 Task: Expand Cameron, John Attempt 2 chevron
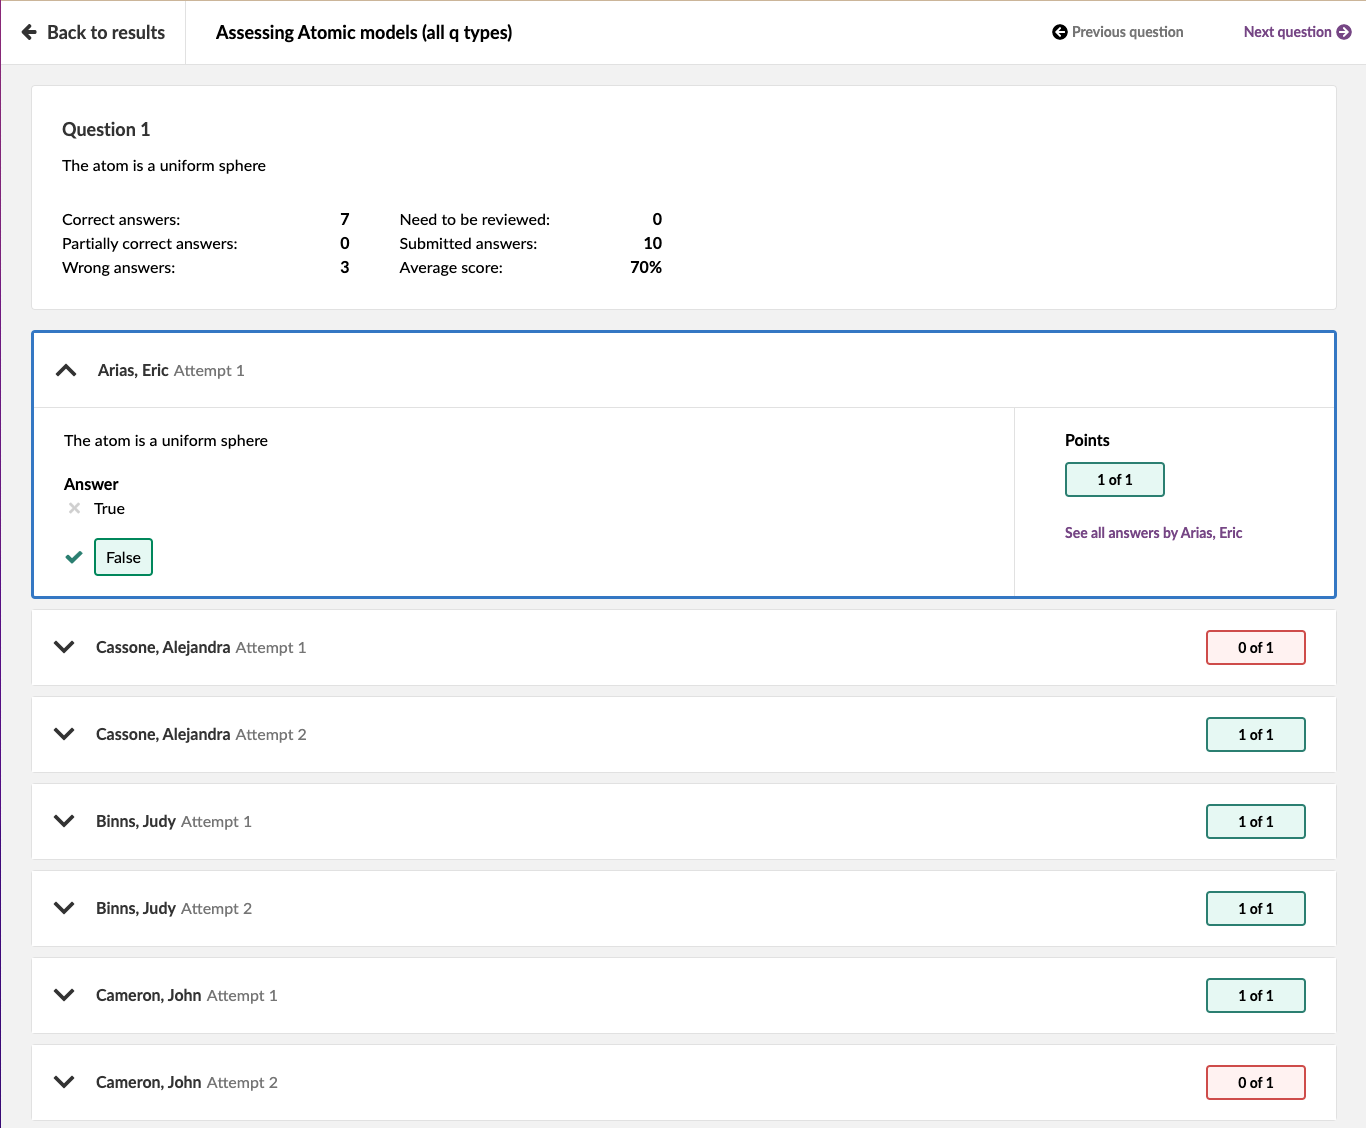pos(64,1082)
